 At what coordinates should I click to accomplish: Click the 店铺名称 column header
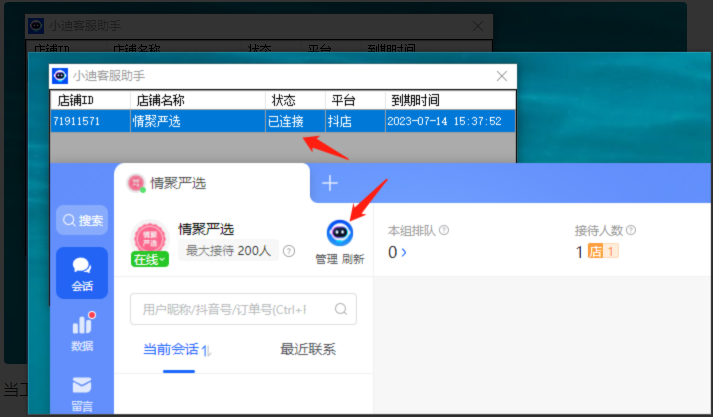(x=198, y=100)
